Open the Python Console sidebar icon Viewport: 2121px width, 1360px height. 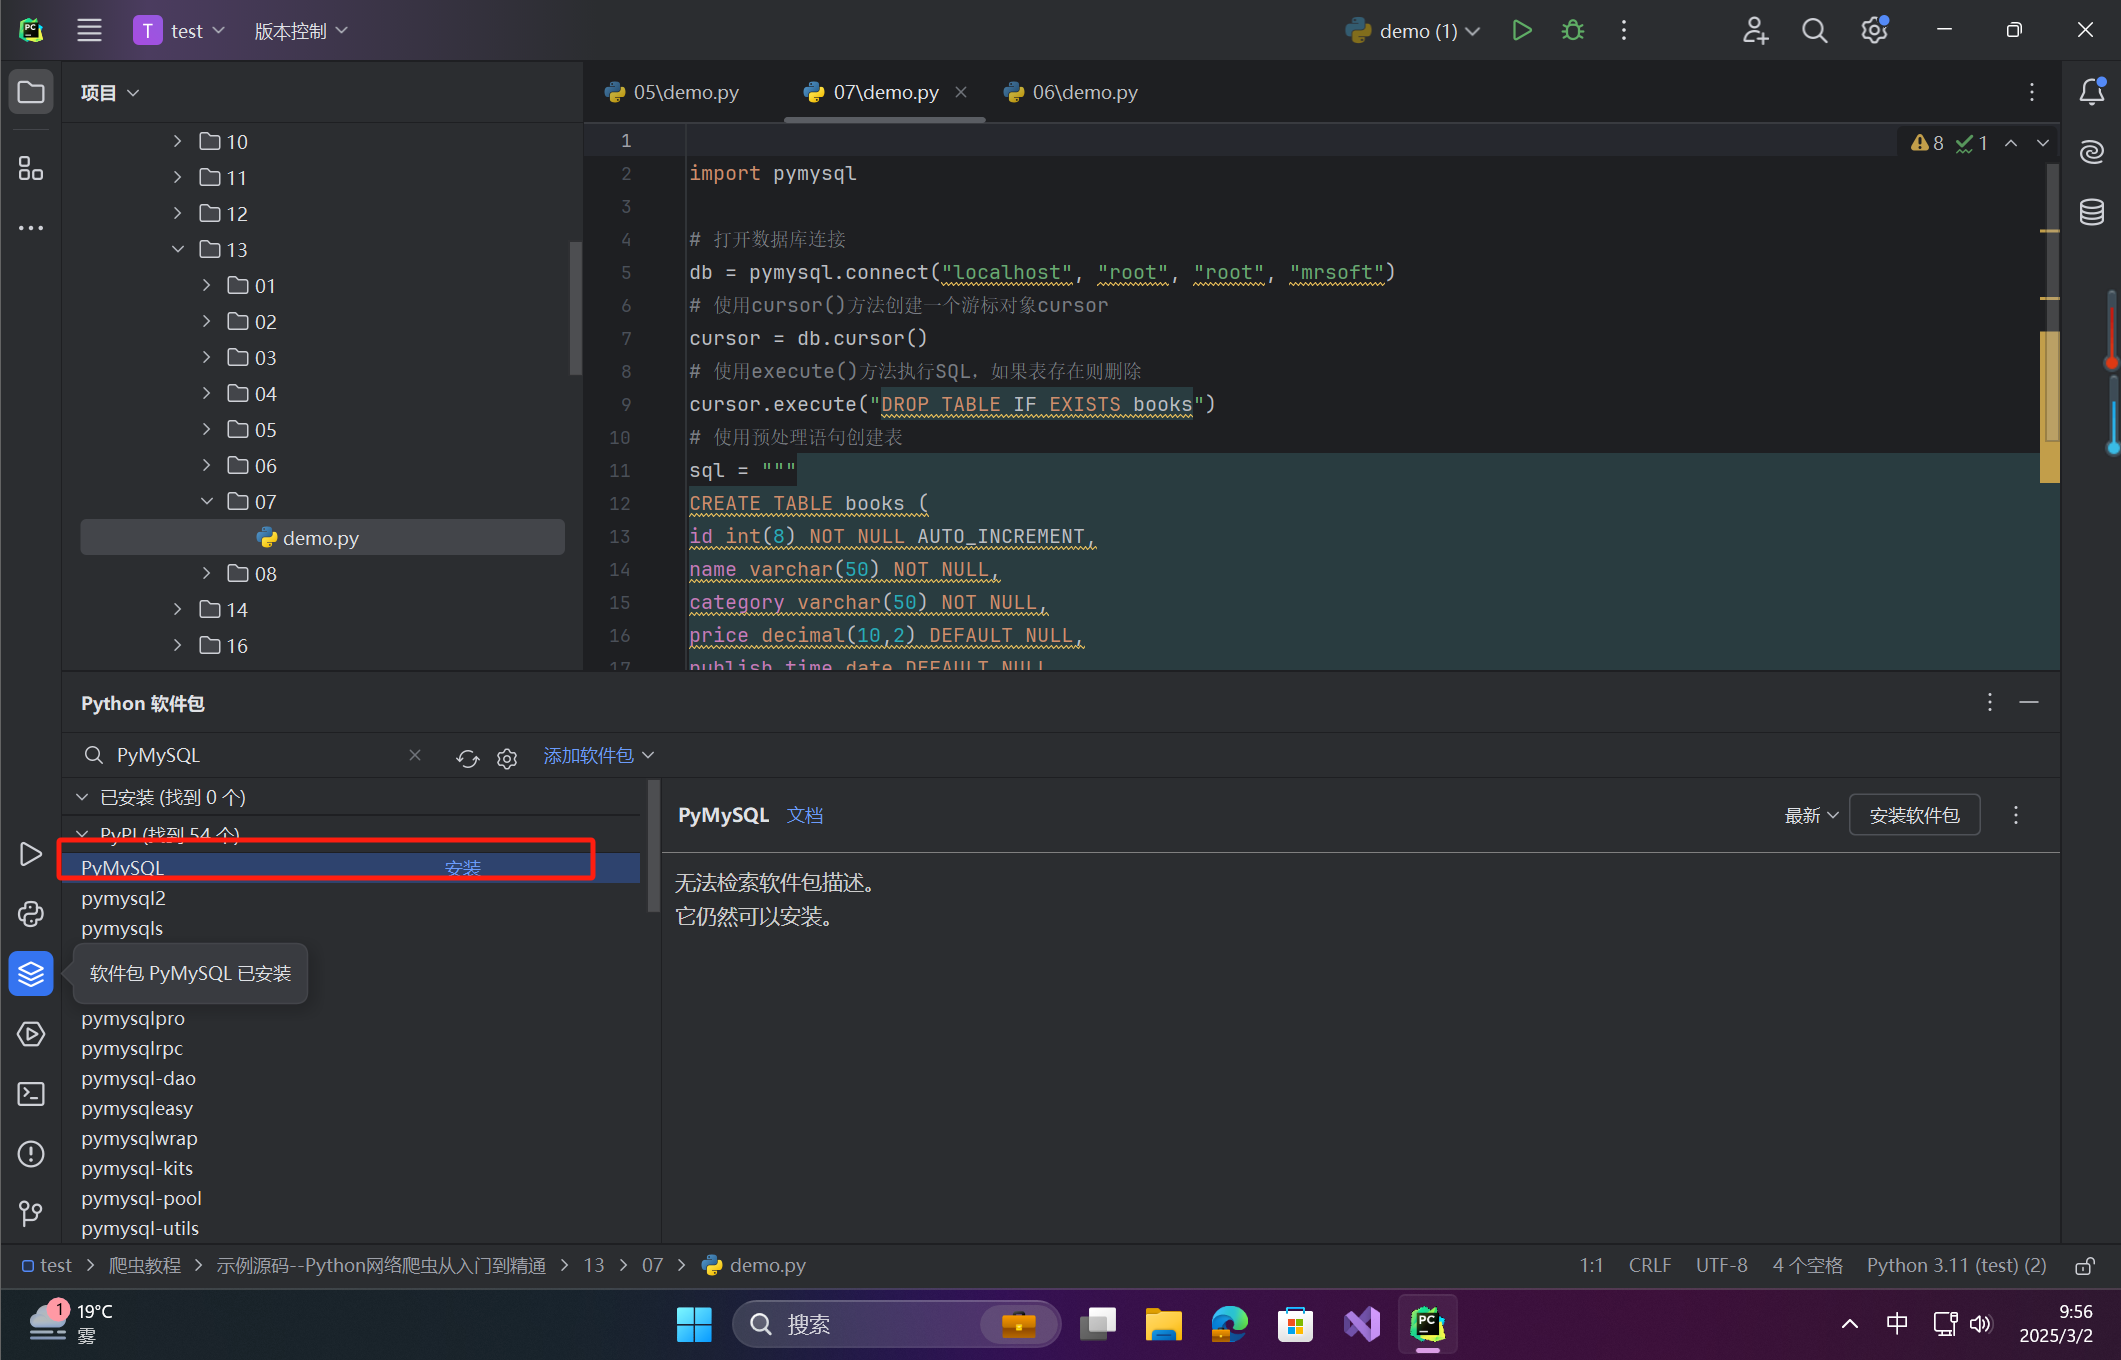[31, 913]
